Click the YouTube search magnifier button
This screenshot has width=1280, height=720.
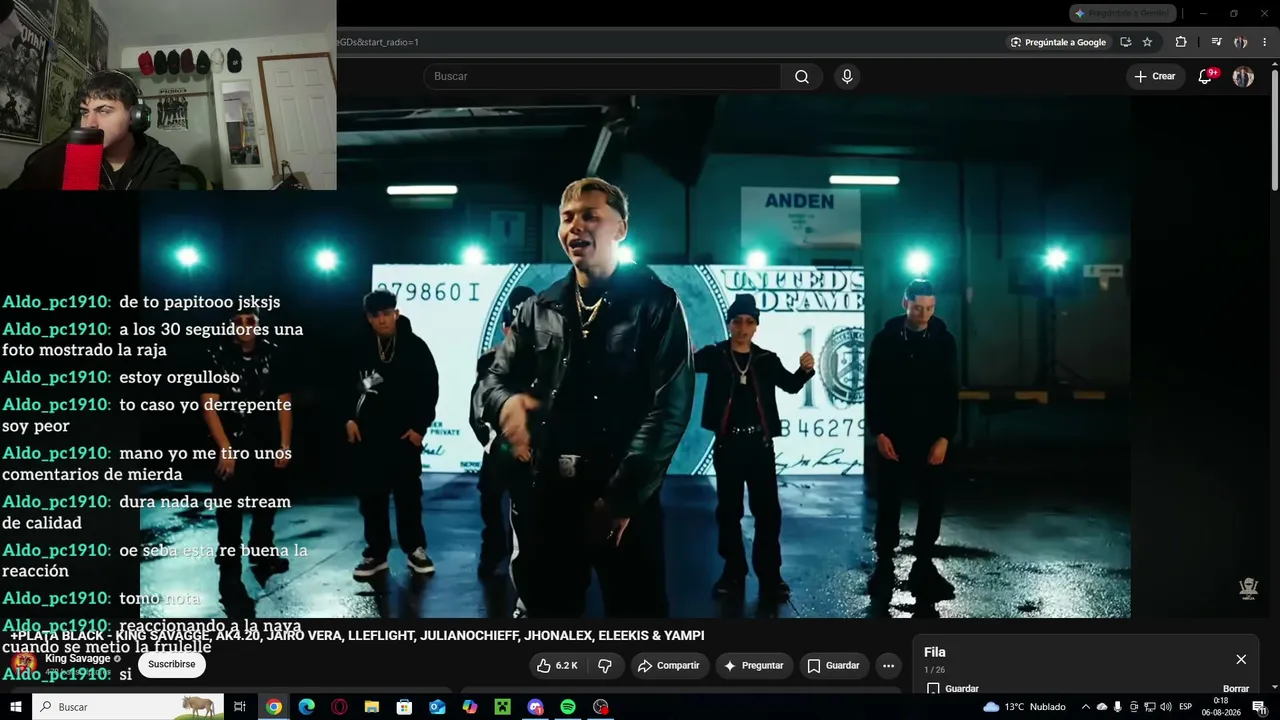[802, 77]
